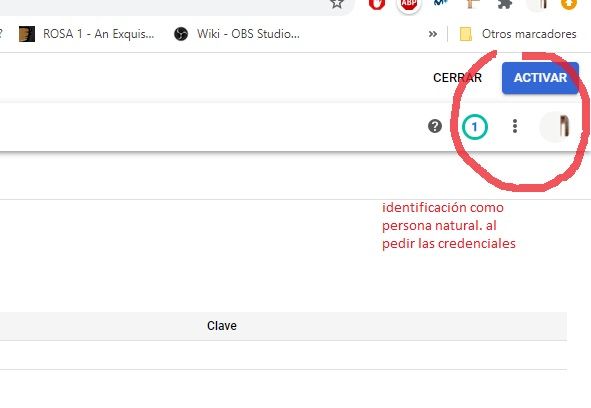
Task: Open the Otros marcadores bookmarks folder
Action: [518, 34]
